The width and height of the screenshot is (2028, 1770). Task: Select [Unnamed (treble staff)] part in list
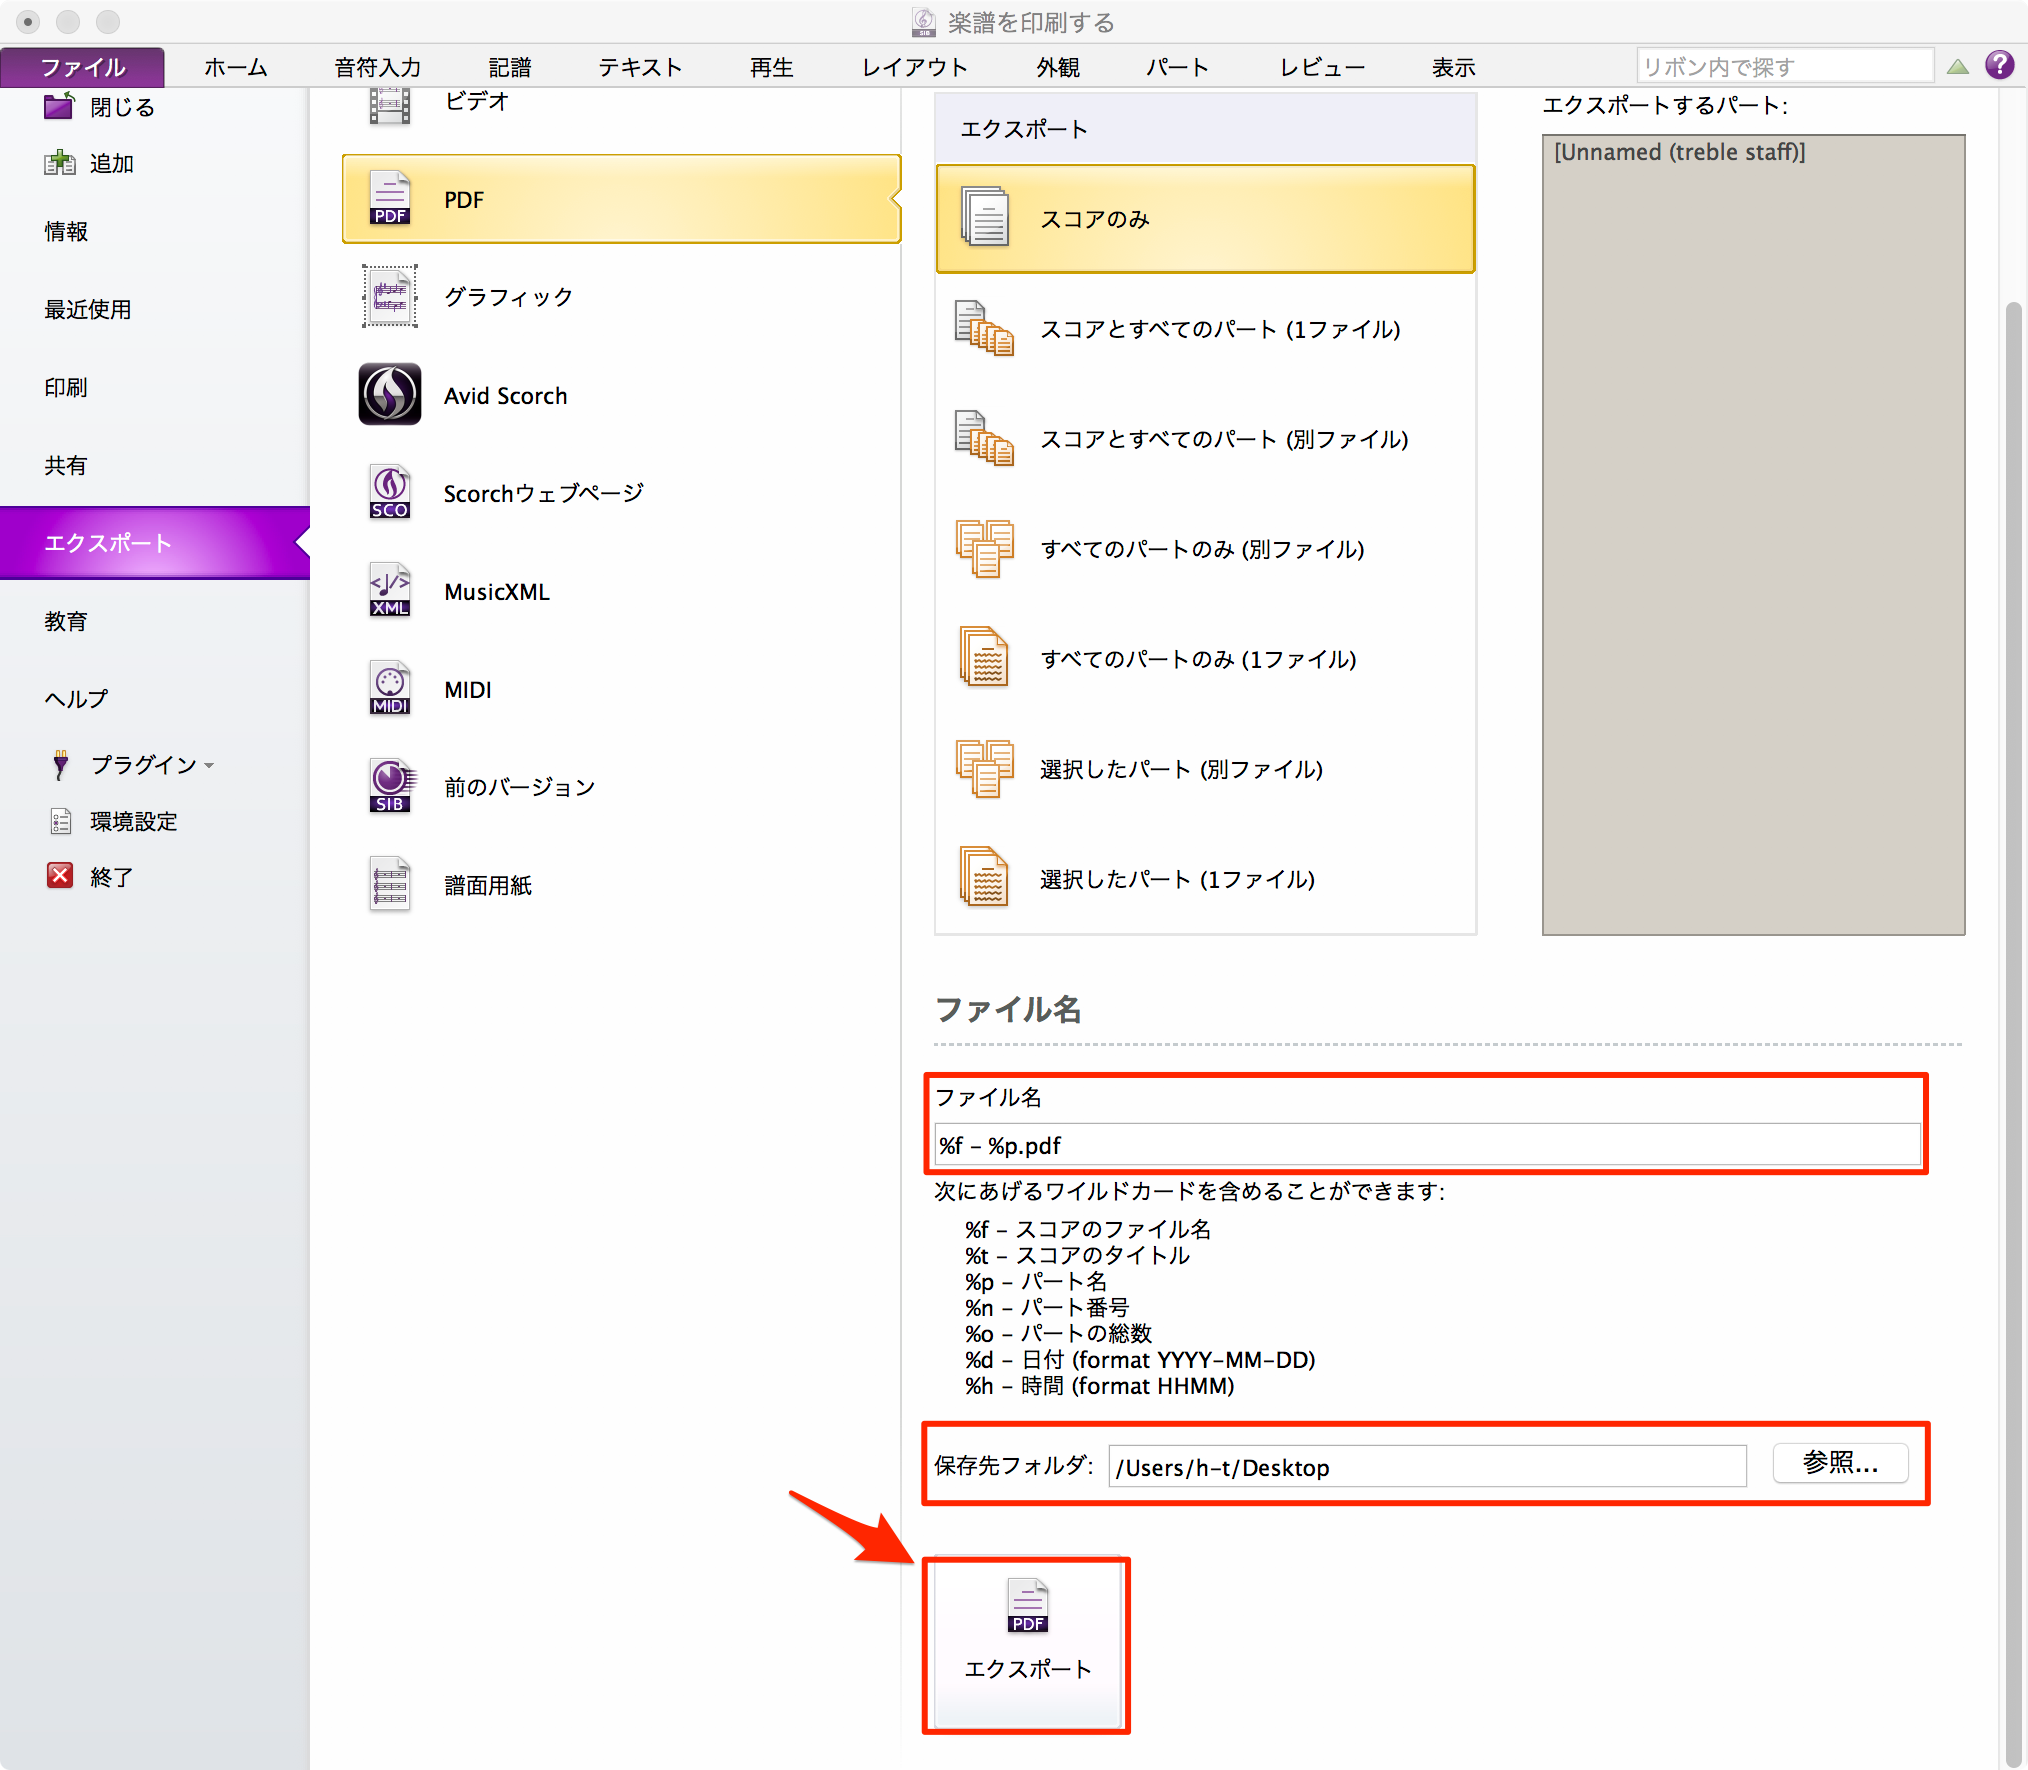tap(1680, 152)
